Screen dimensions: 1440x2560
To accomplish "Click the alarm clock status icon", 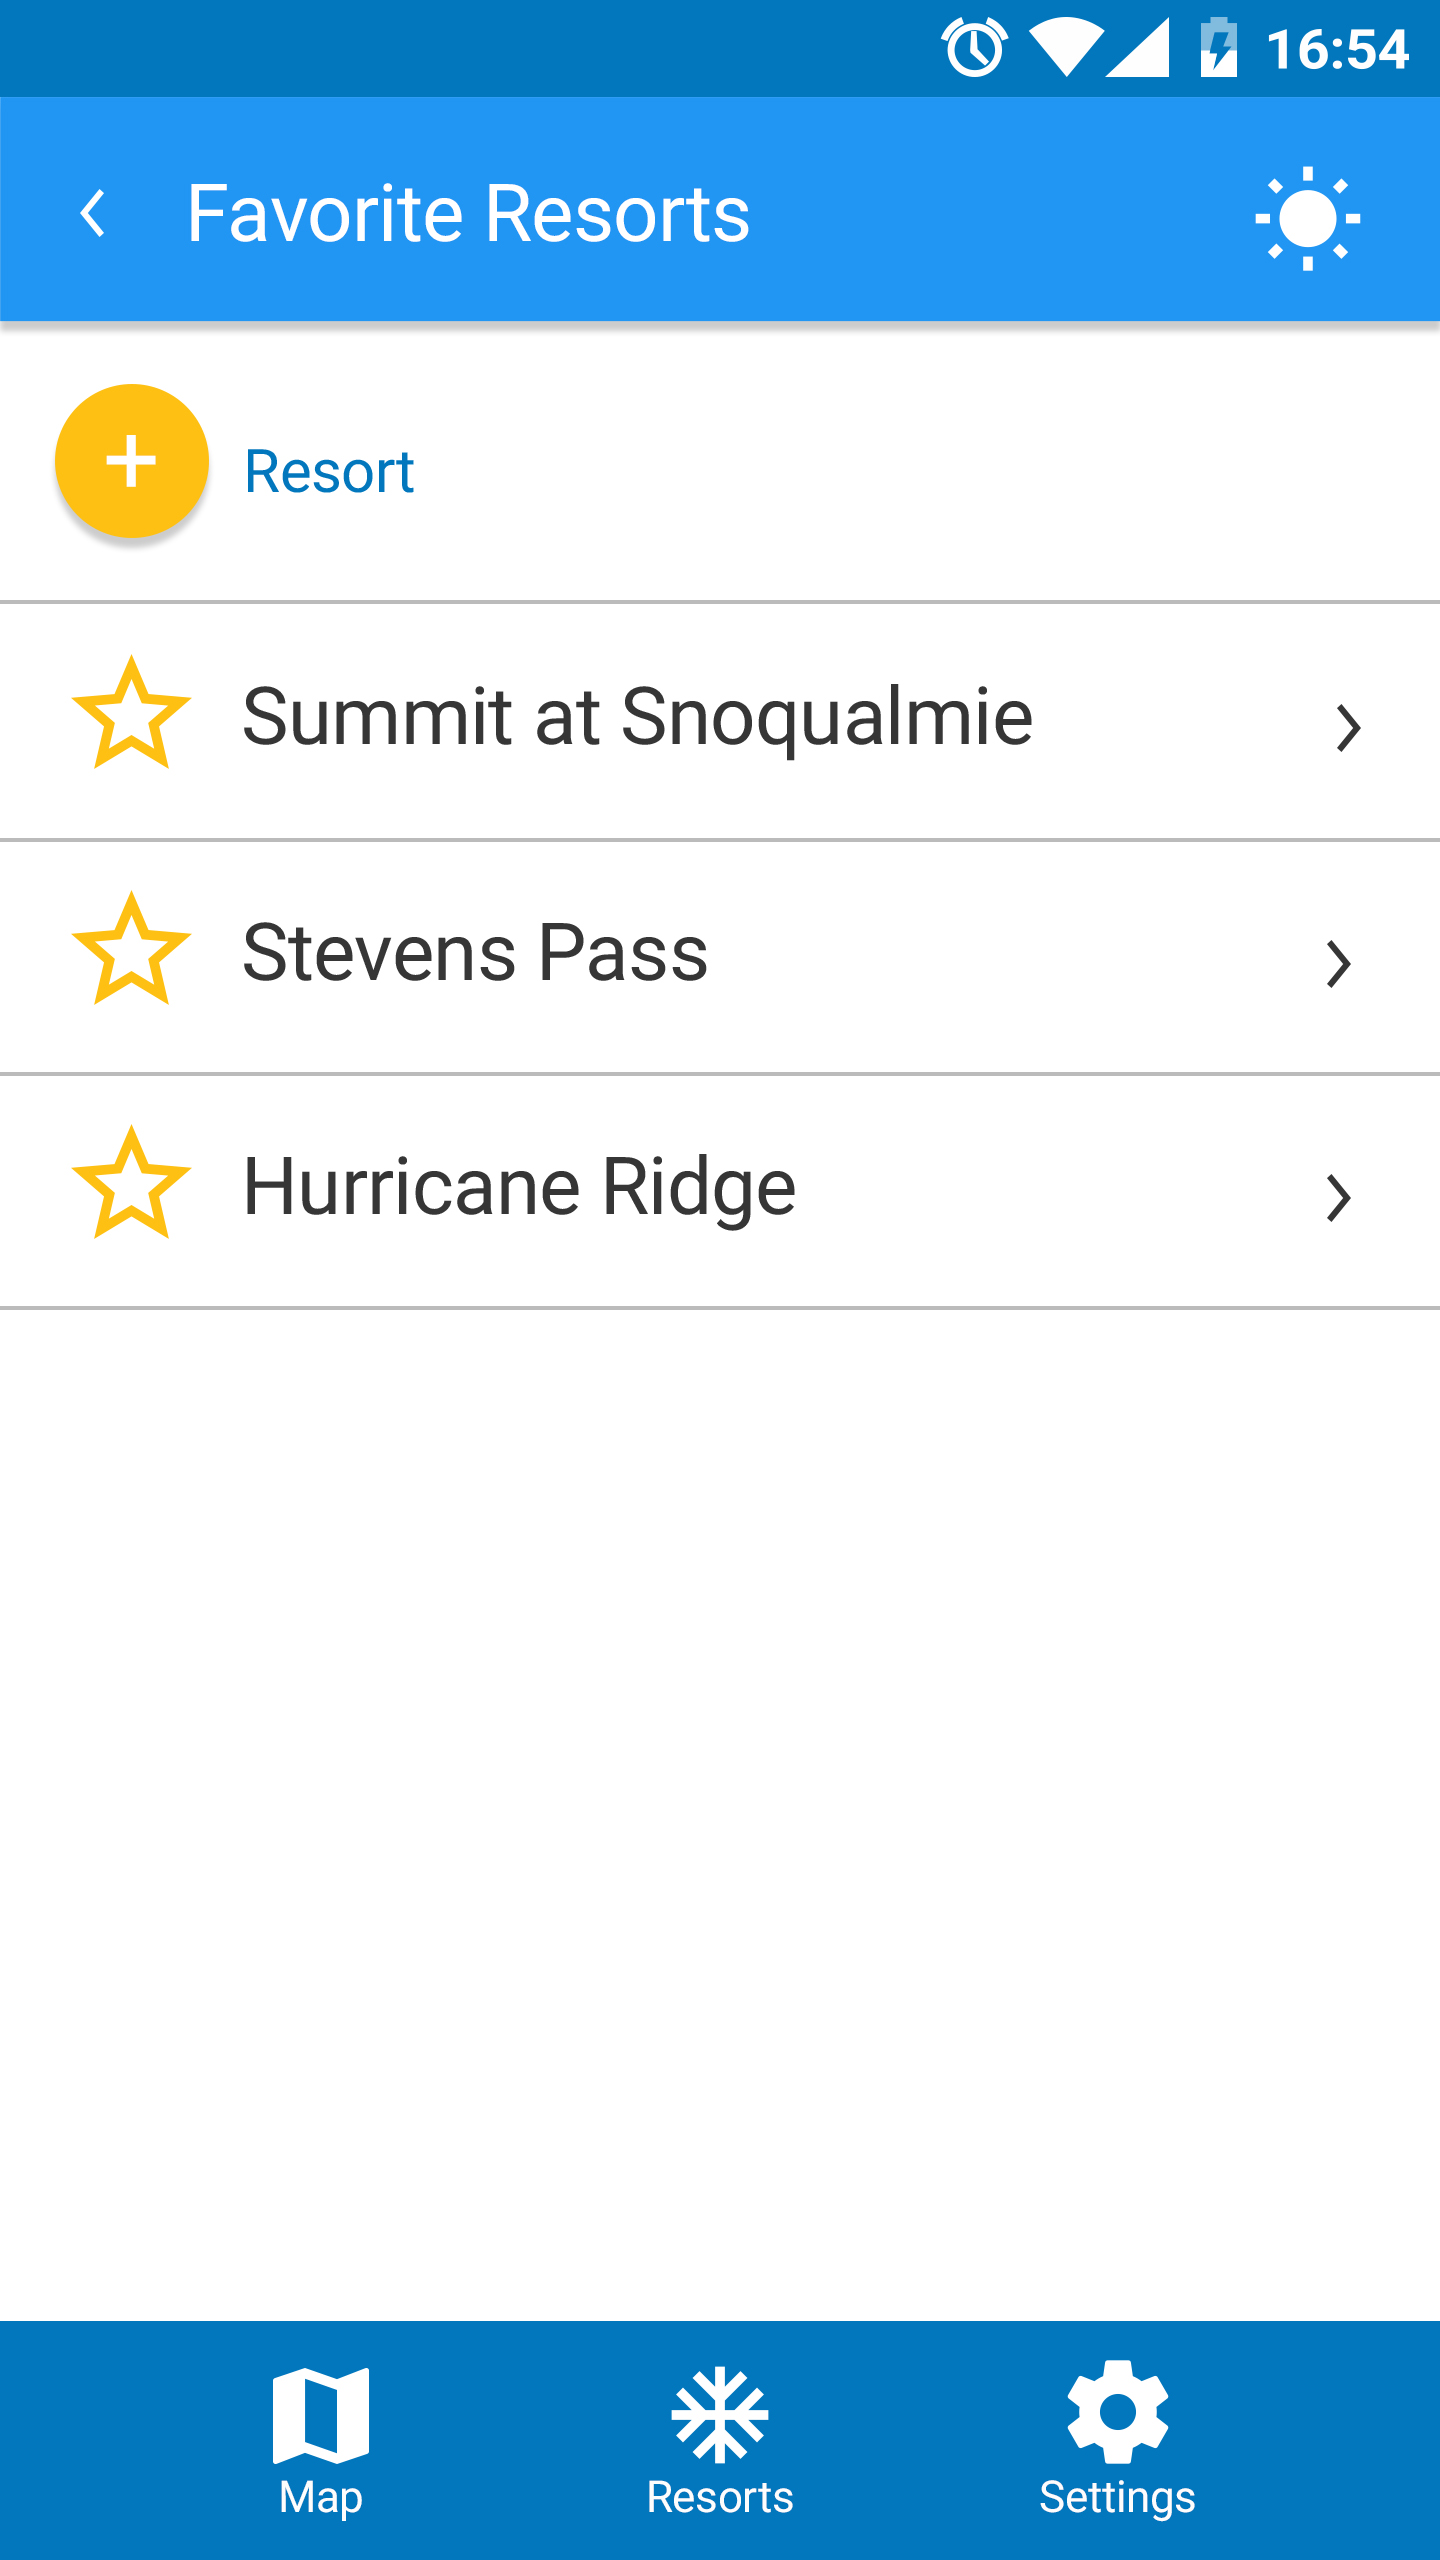I will click(975, 48).
